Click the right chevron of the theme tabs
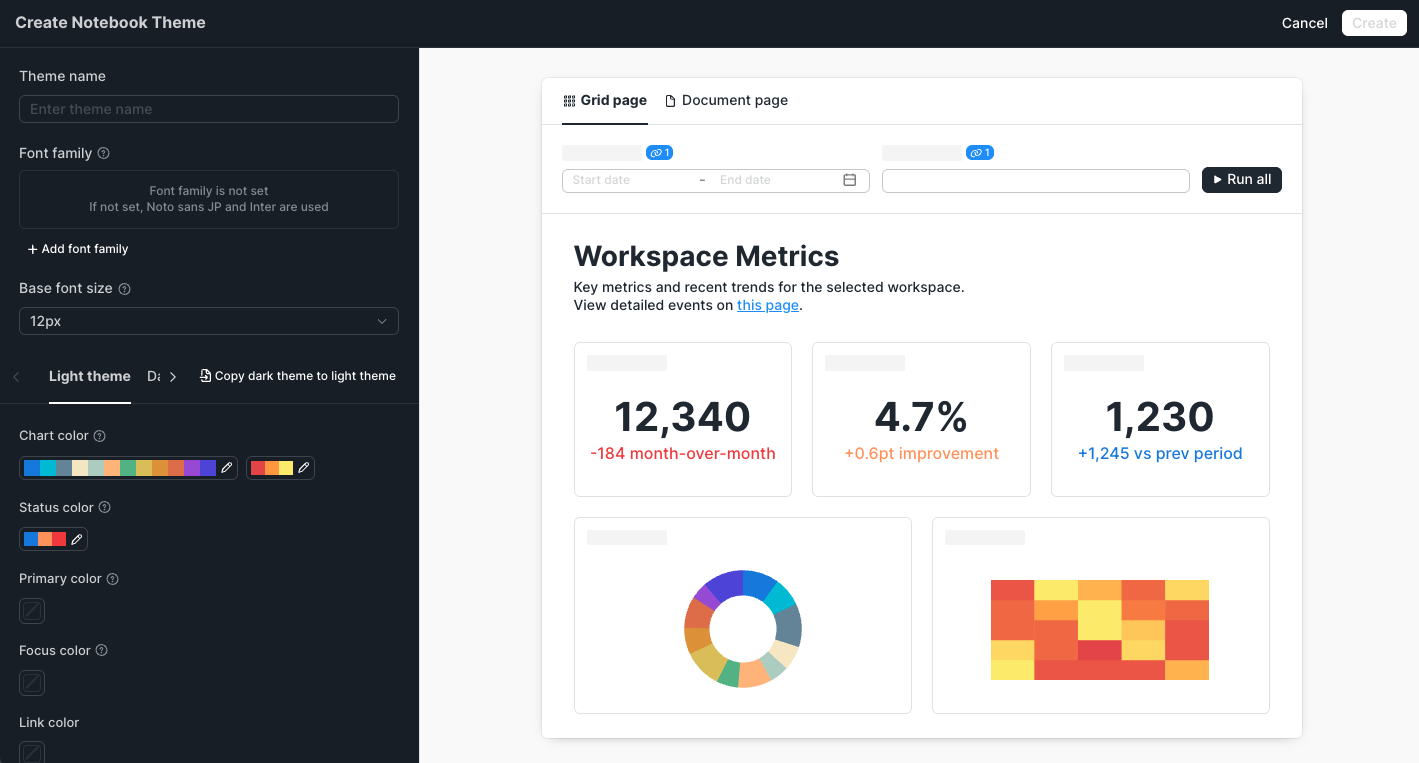The width and height of the screenshot is (1419, 763). coord(173,377)
